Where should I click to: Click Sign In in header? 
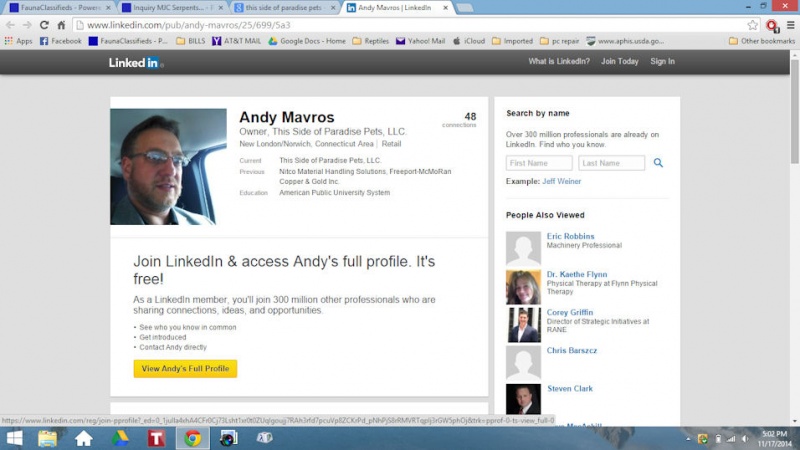pyautogui.click(x=662, y=61)
